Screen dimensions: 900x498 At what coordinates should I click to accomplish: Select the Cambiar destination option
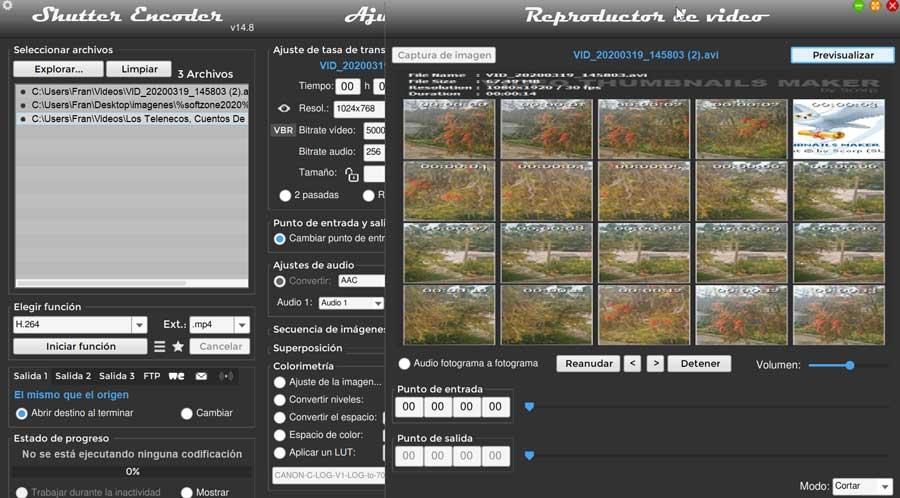pyautogui.click(x=187, y=413)
